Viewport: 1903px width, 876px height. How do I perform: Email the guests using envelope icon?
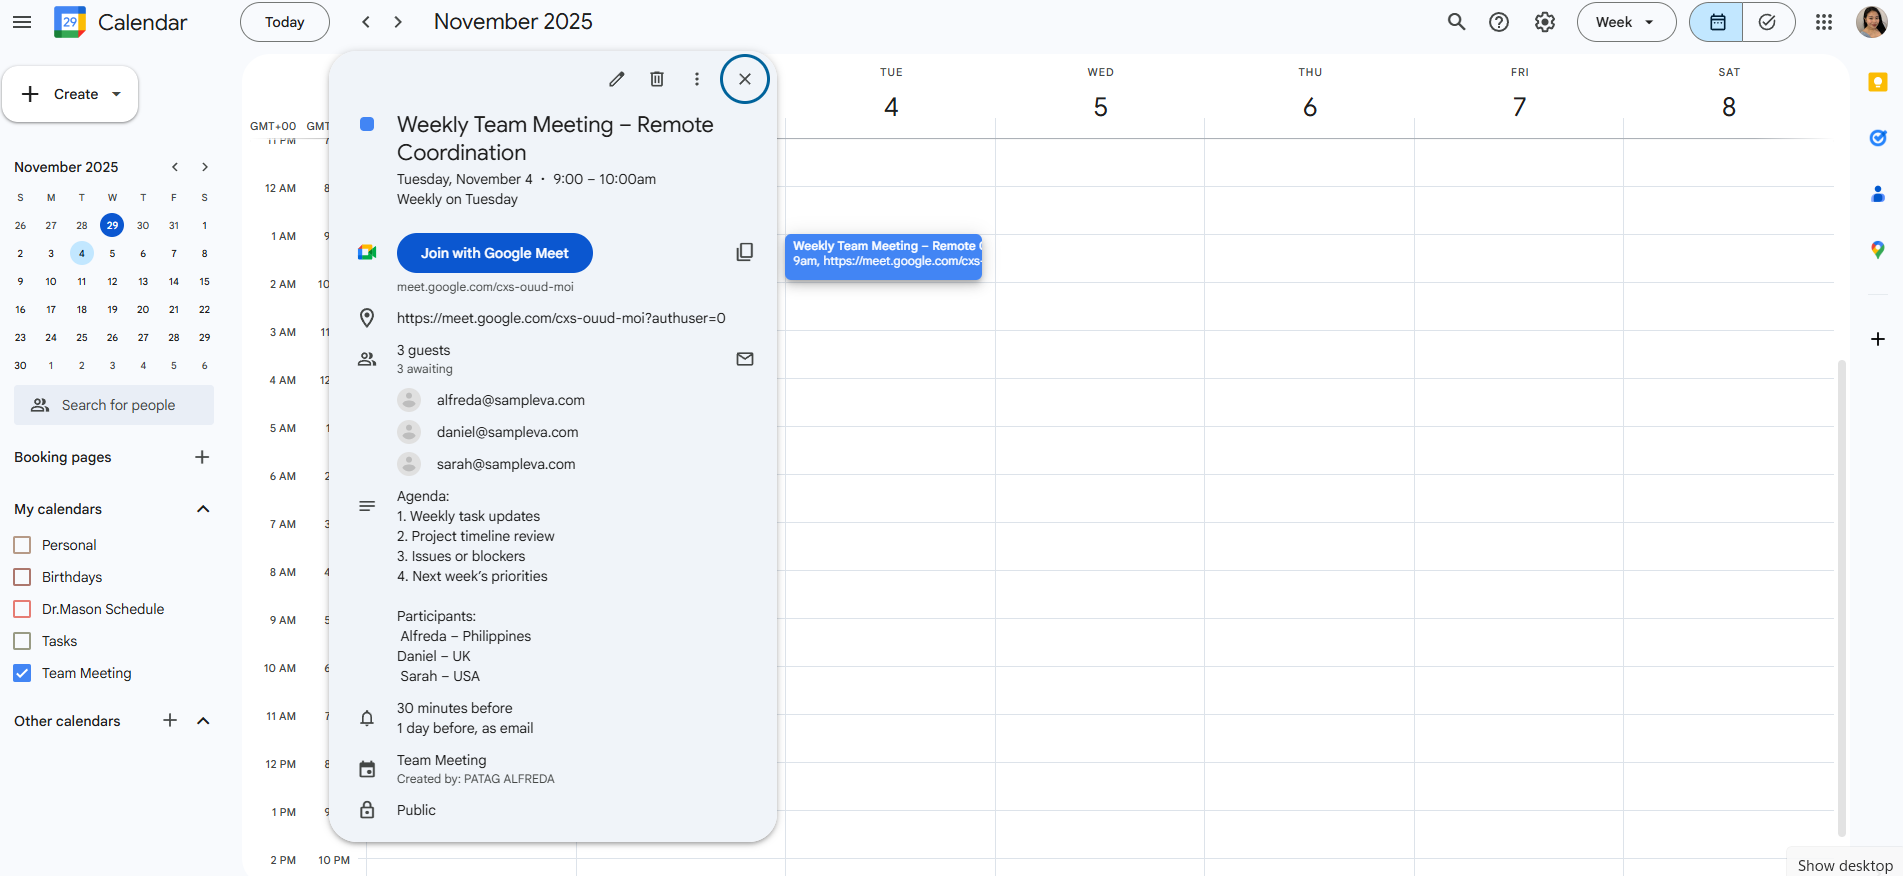click(744, 359)
